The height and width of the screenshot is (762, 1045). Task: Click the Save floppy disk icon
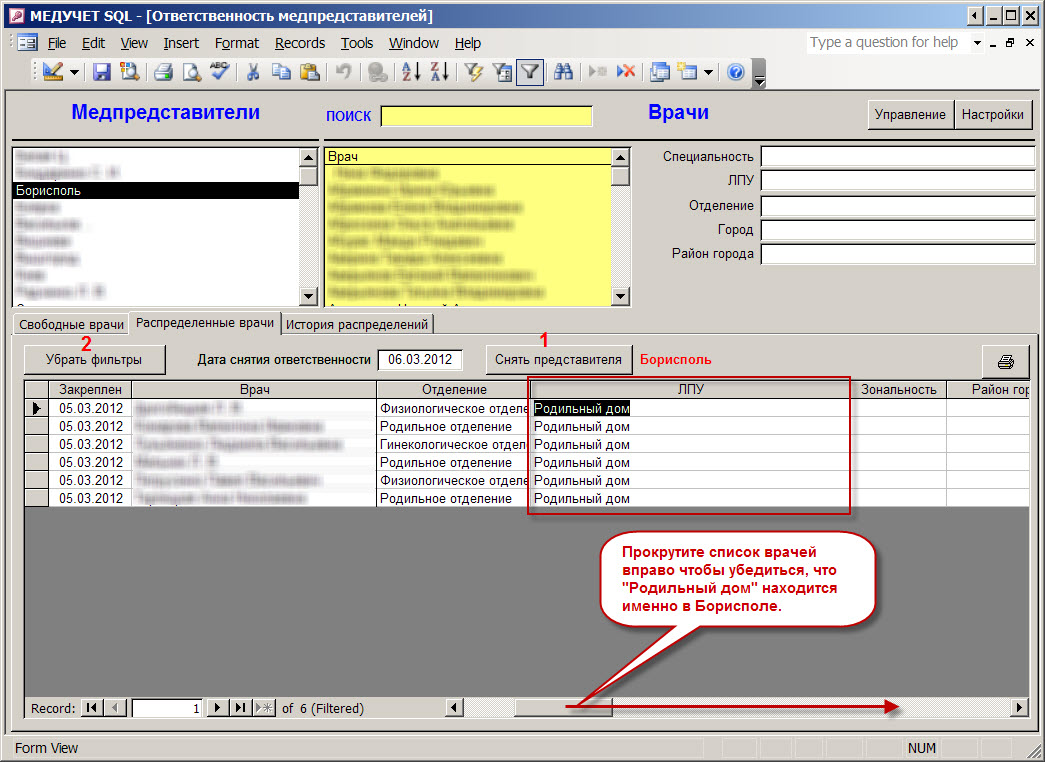101,71
